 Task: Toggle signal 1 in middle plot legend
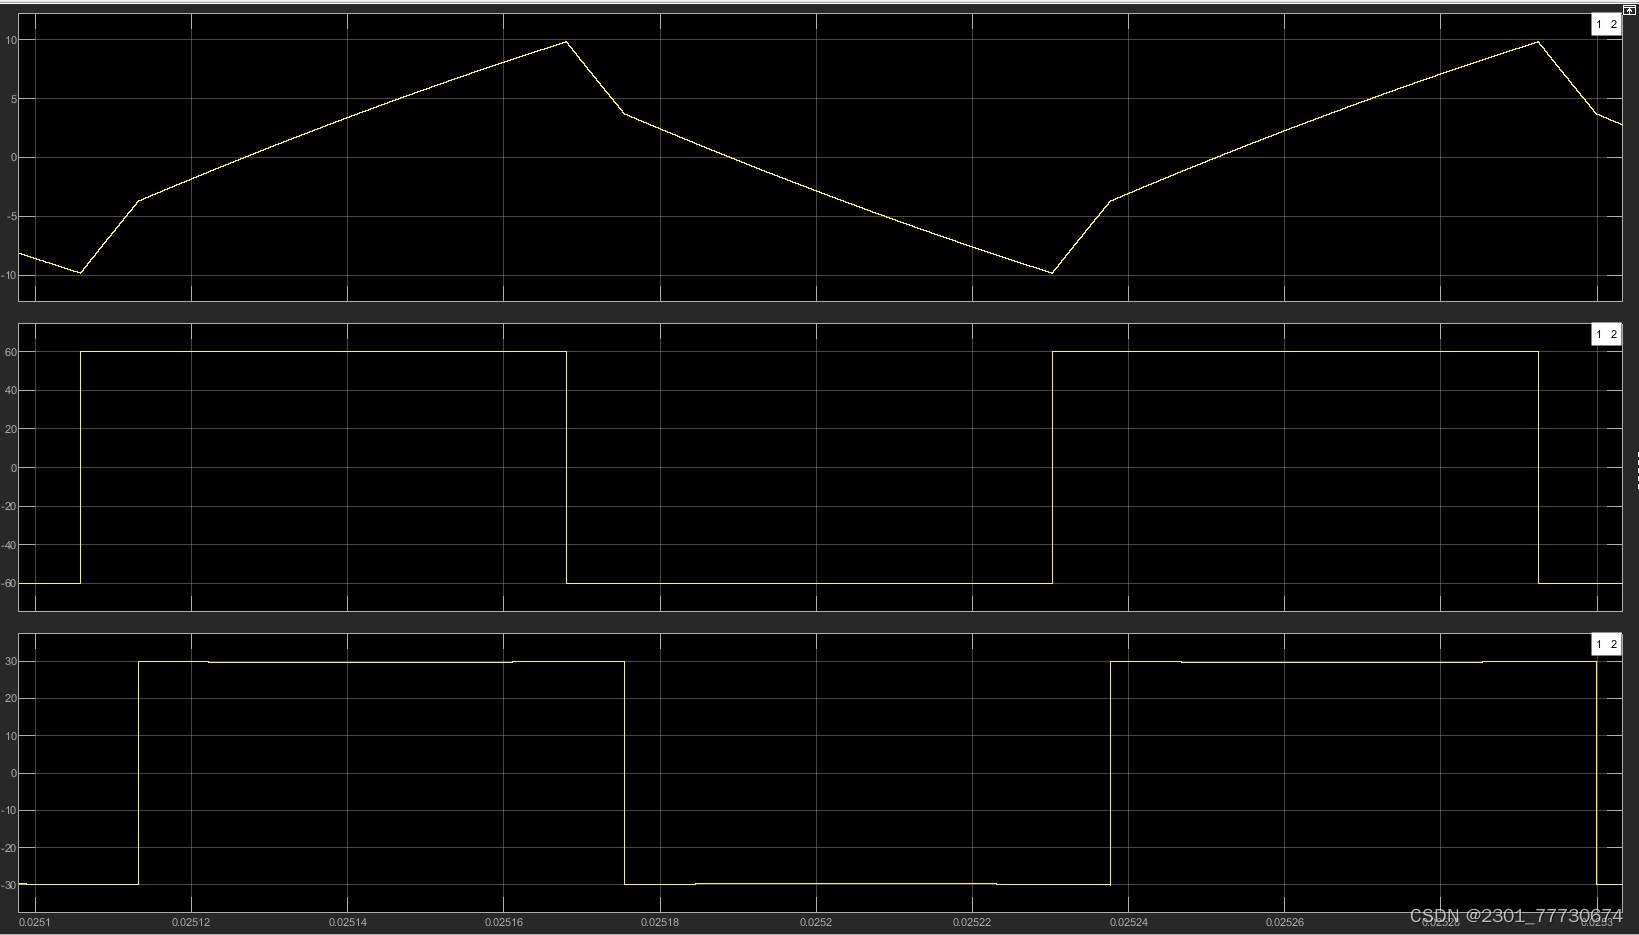pyautogui.click(x=1599, y=334)
